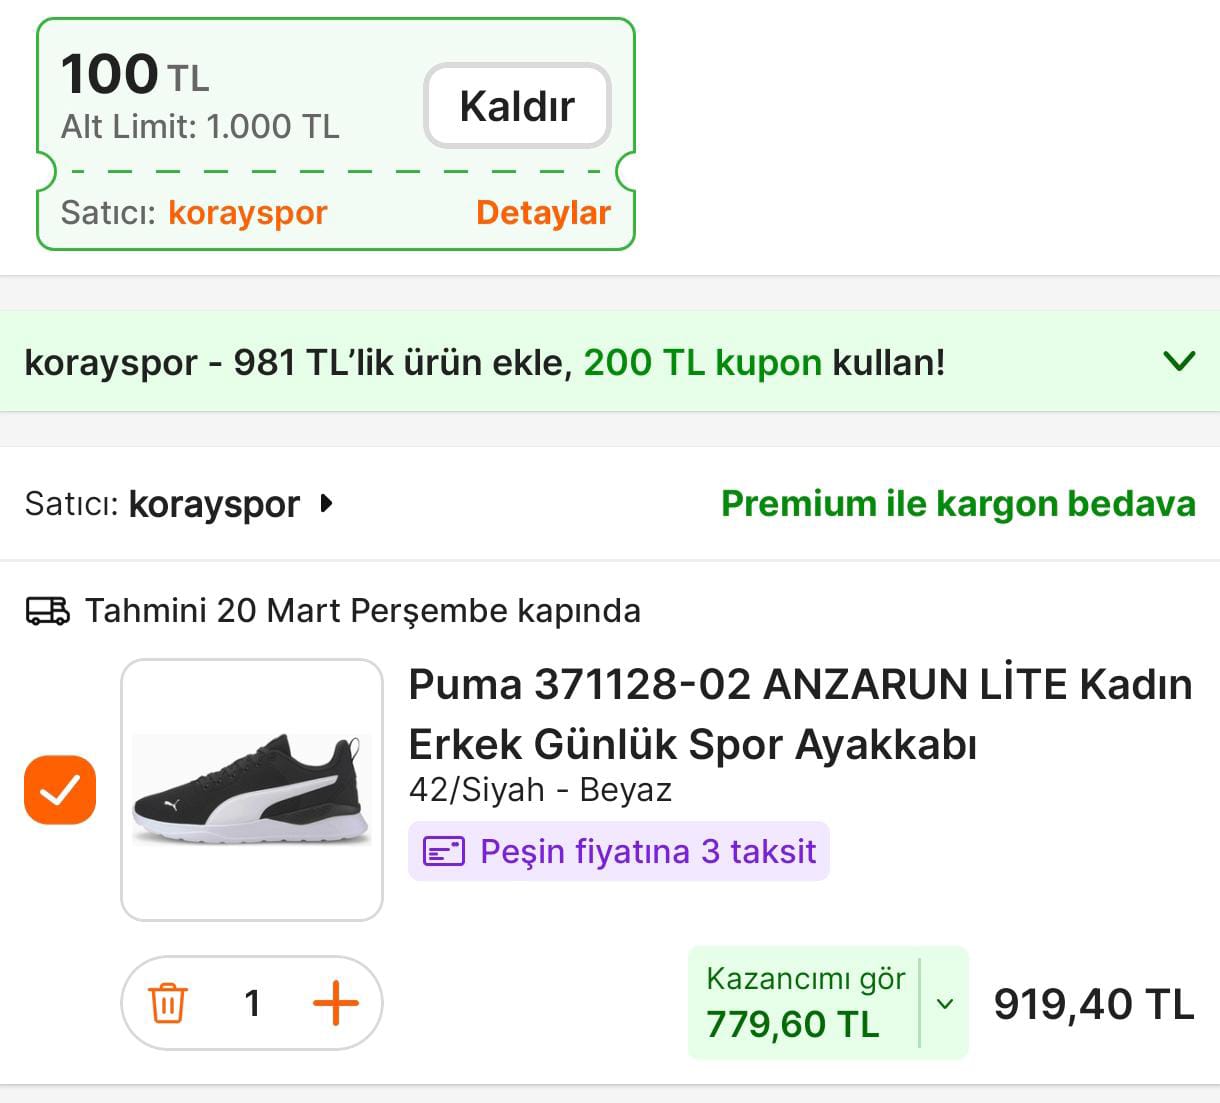
Task: Click the arrow next to korayspor seller
Action: point(325,504)
